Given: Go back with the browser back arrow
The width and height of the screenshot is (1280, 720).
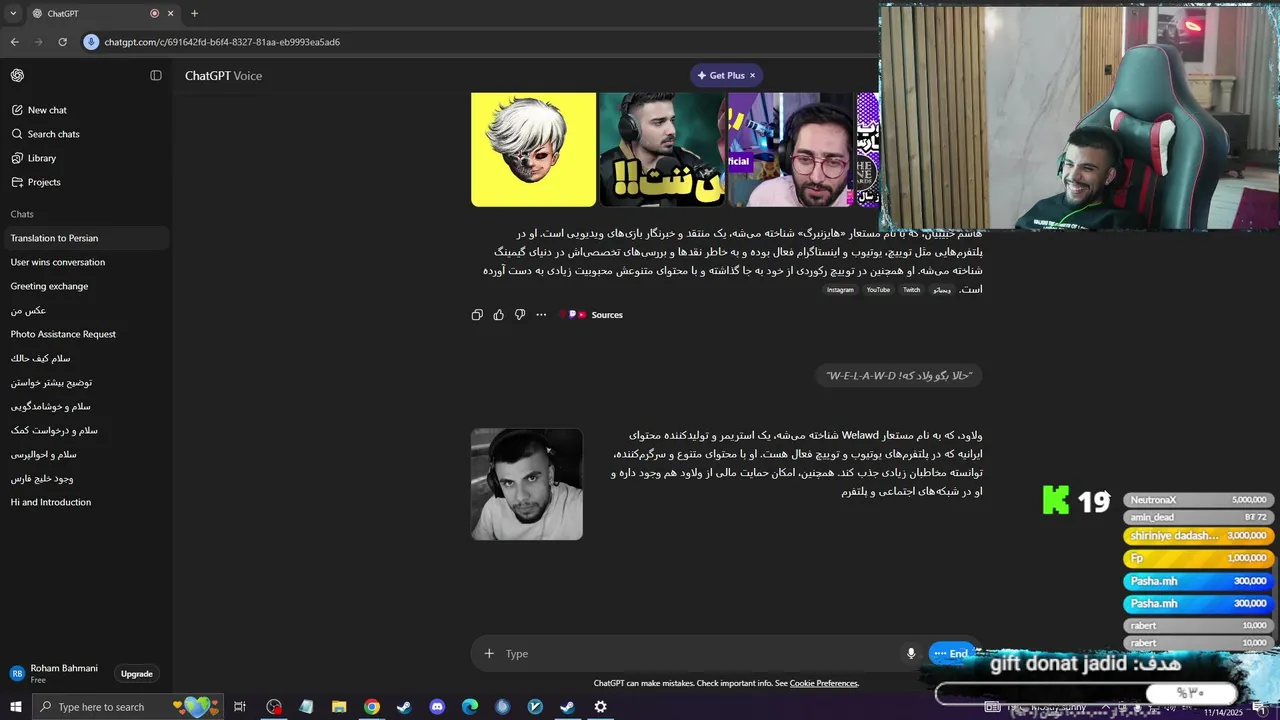Looking at the screenshot, I should point(14,42).
